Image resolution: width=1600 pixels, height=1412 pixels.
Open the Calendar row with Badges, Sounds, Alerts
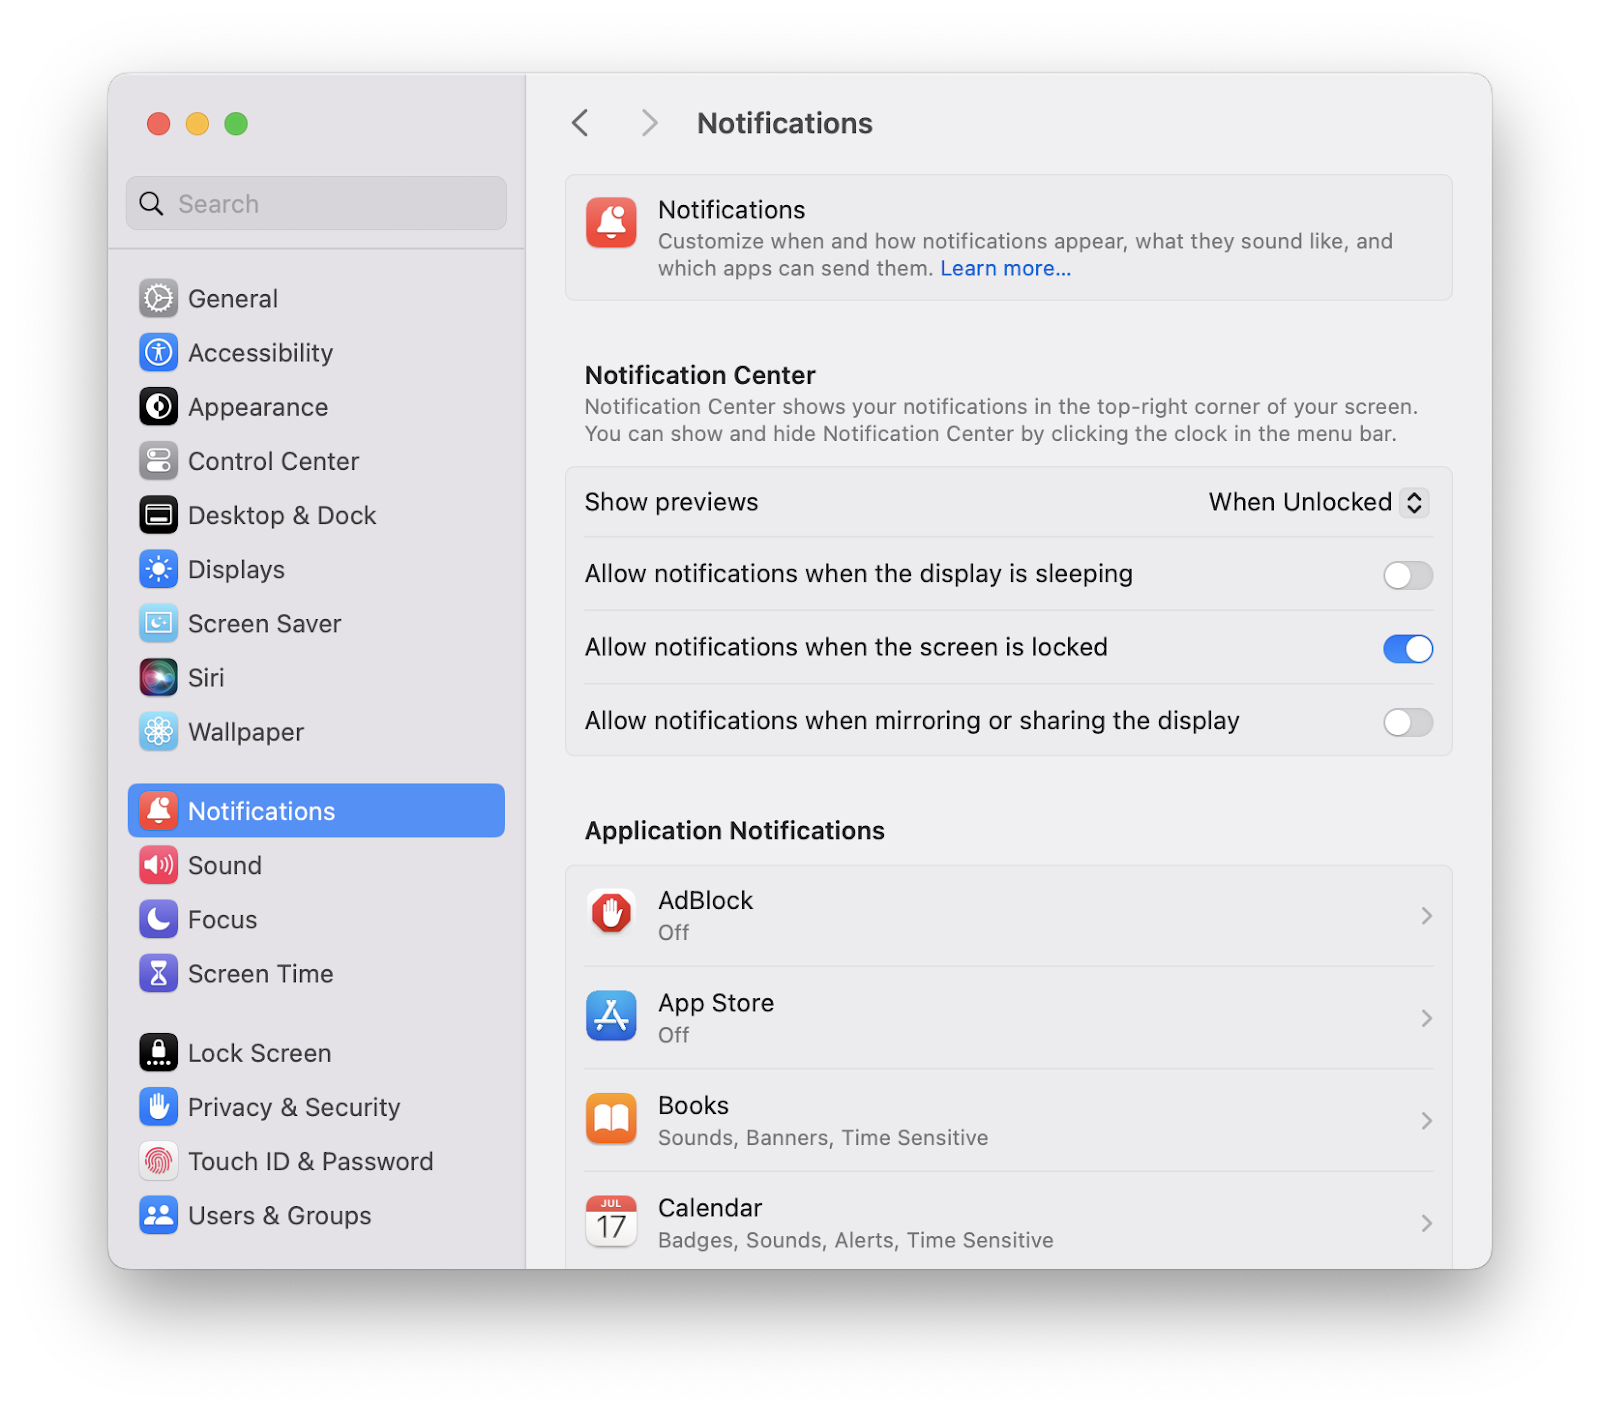coord(1009,1222)
